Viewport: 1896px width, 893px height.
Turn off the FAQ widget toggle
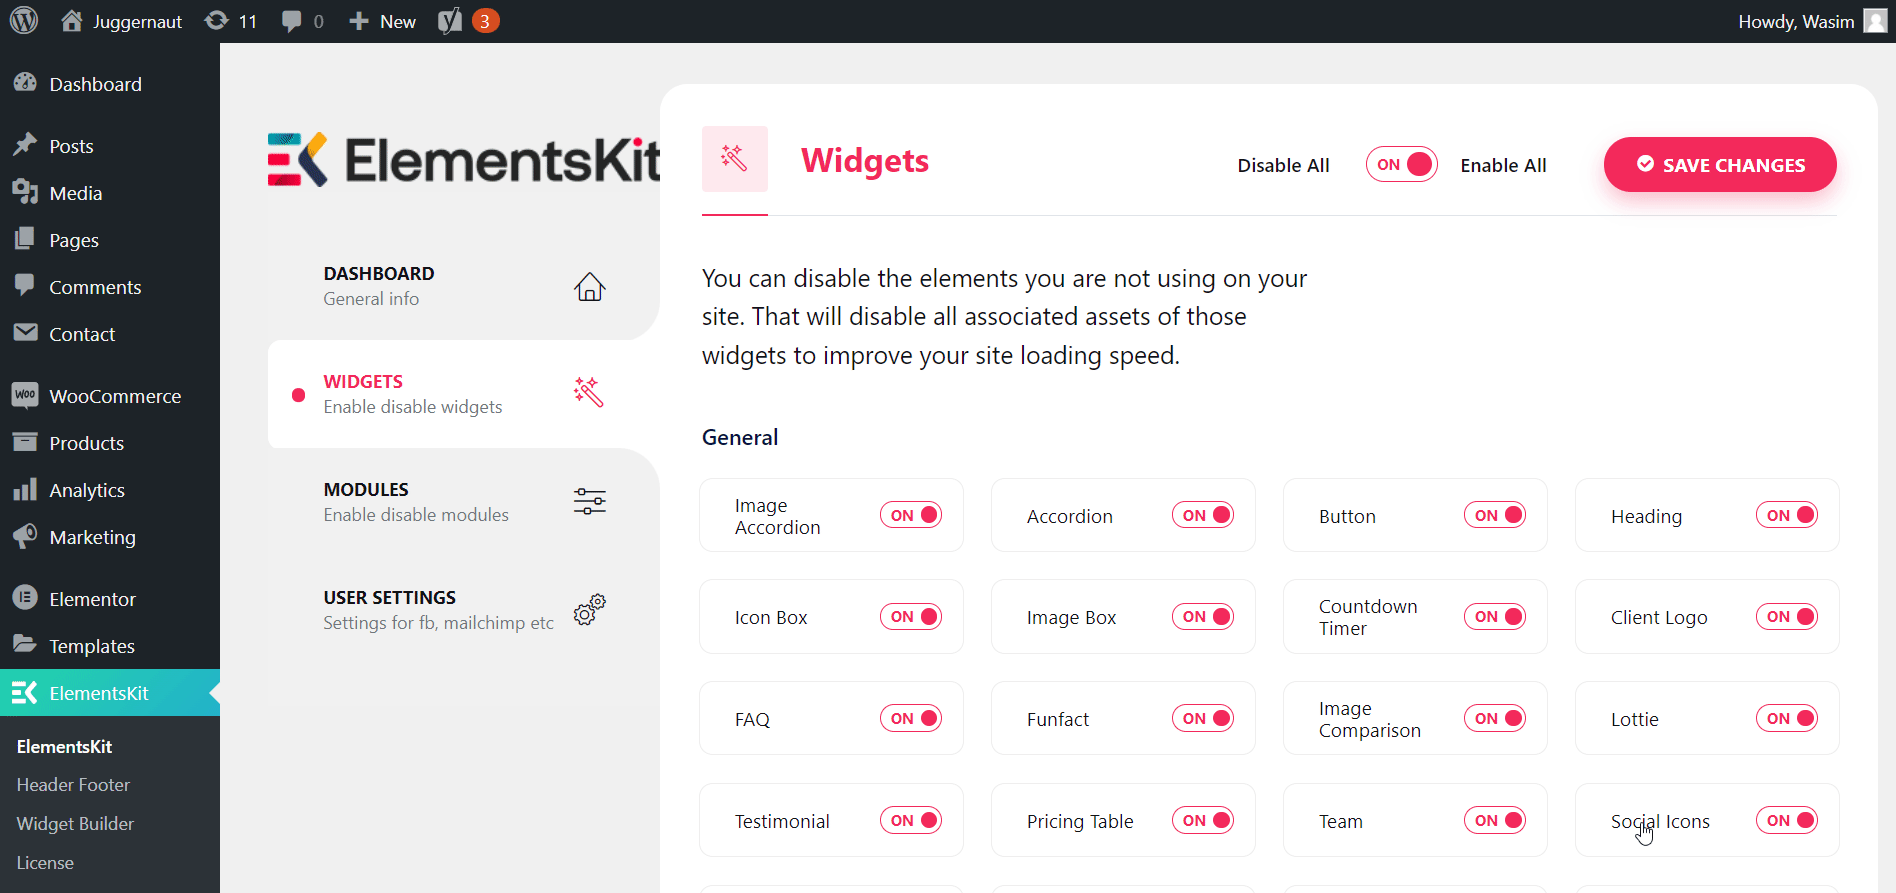(x=911, y=719)
